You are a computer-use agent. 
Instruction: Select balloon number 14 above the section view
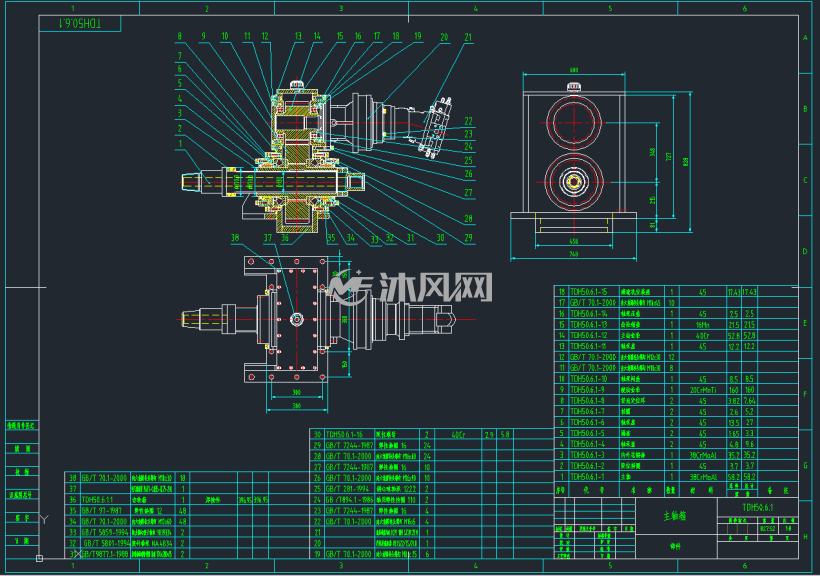point(317,36)
